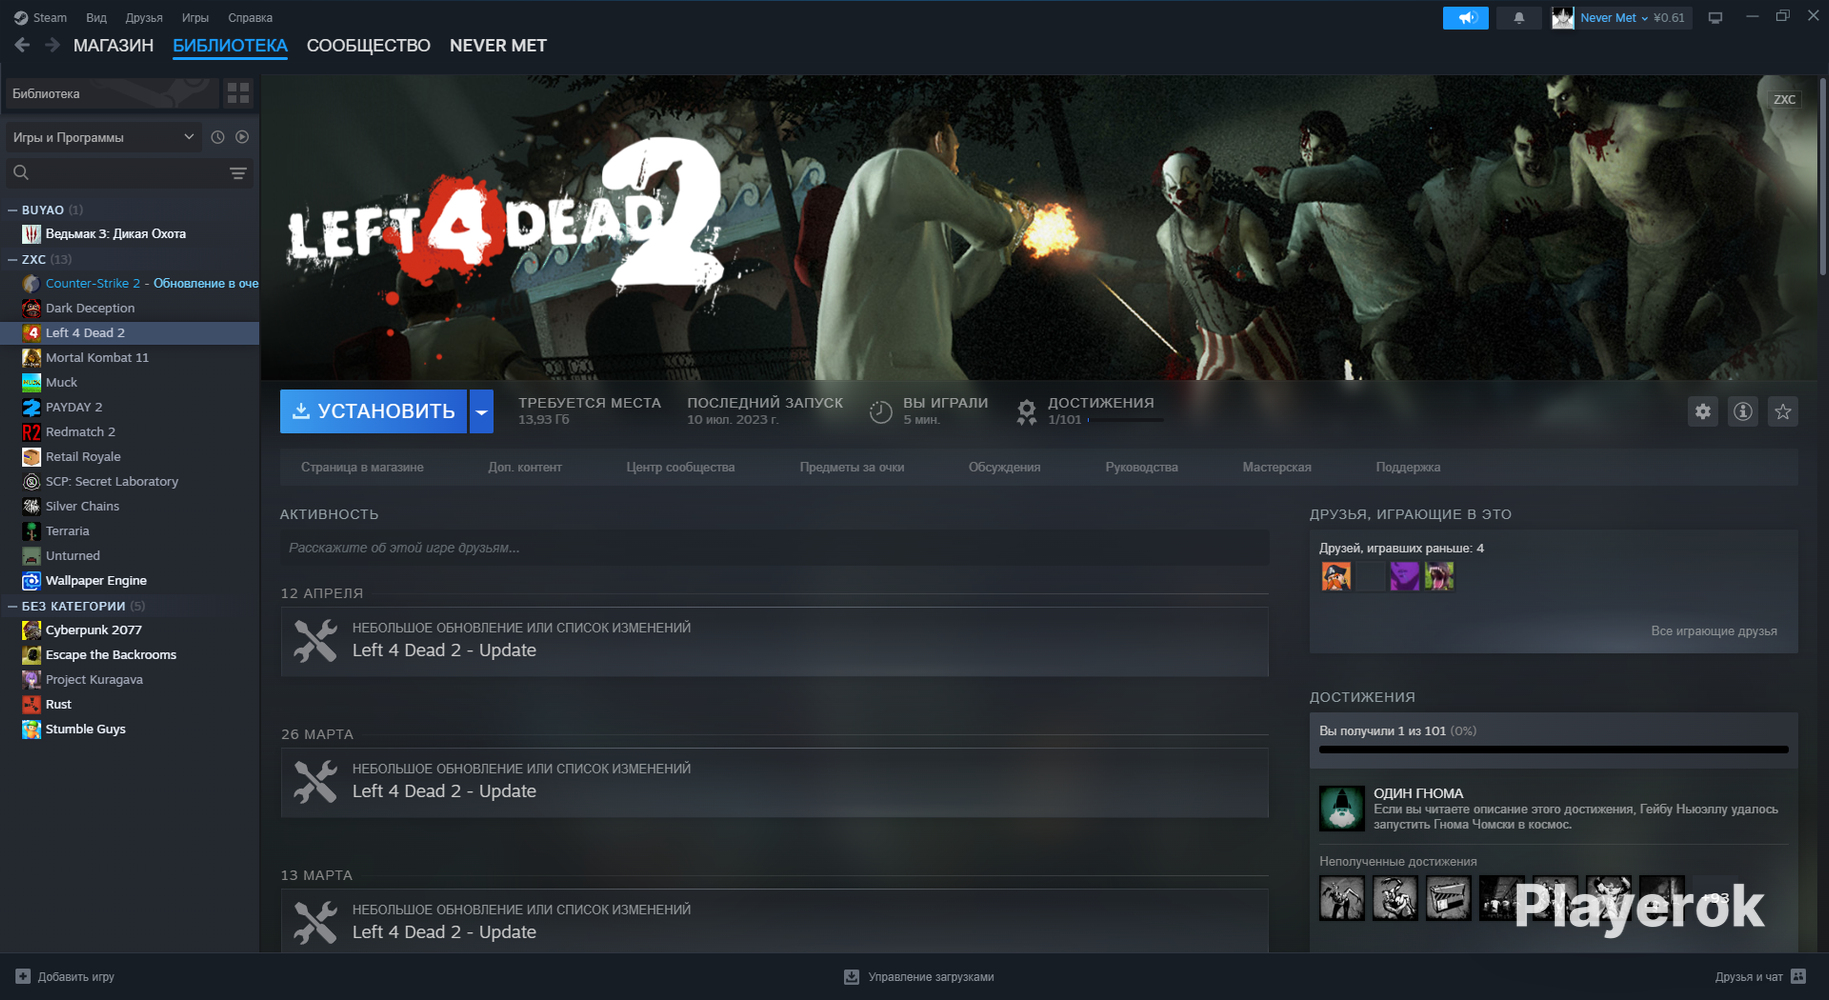Collapse the ZXC category
The width and height of the screenshot is (1829, 1000).
click(x=12, y=259)
